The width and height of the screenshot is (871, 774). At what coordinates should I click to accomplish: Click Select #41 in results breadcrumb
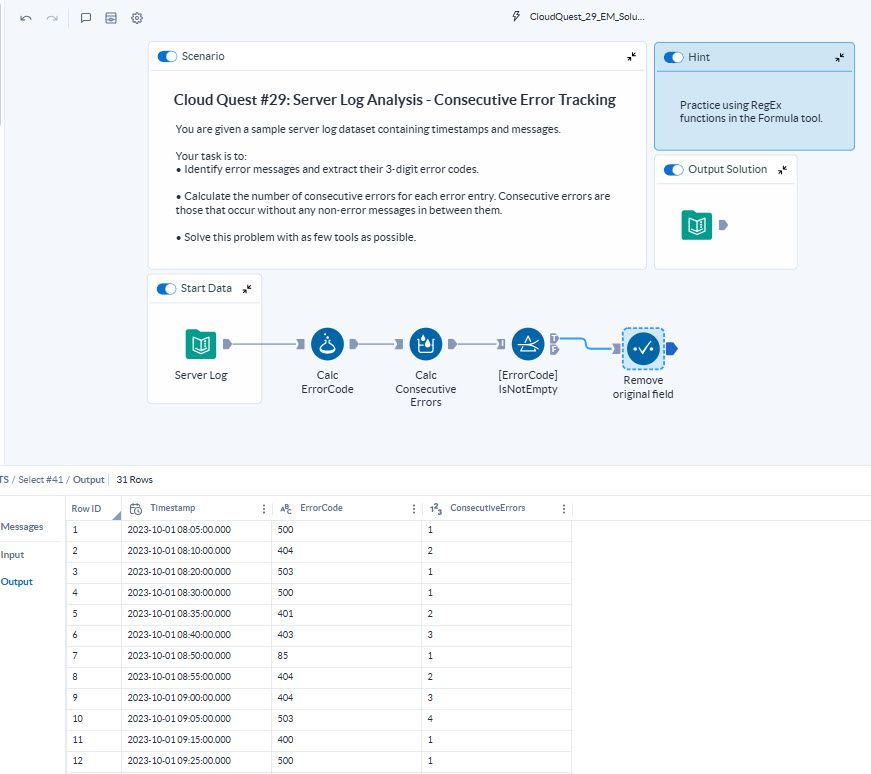tap(41, 480)
